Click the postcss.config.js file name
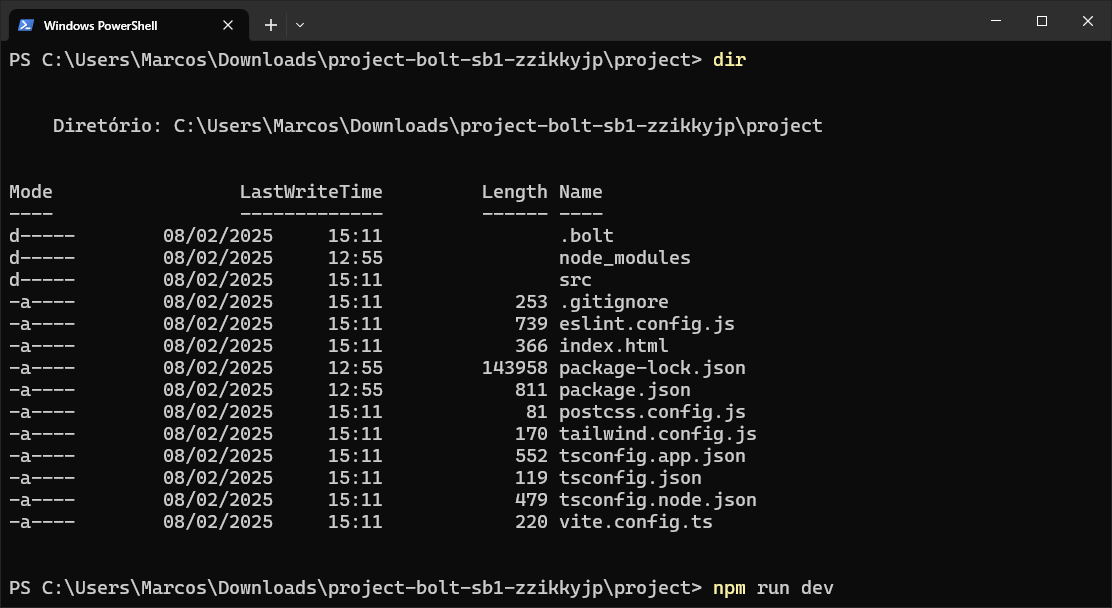The width and height of the screenshot is (1112, 608). click(x=652, y=411)
